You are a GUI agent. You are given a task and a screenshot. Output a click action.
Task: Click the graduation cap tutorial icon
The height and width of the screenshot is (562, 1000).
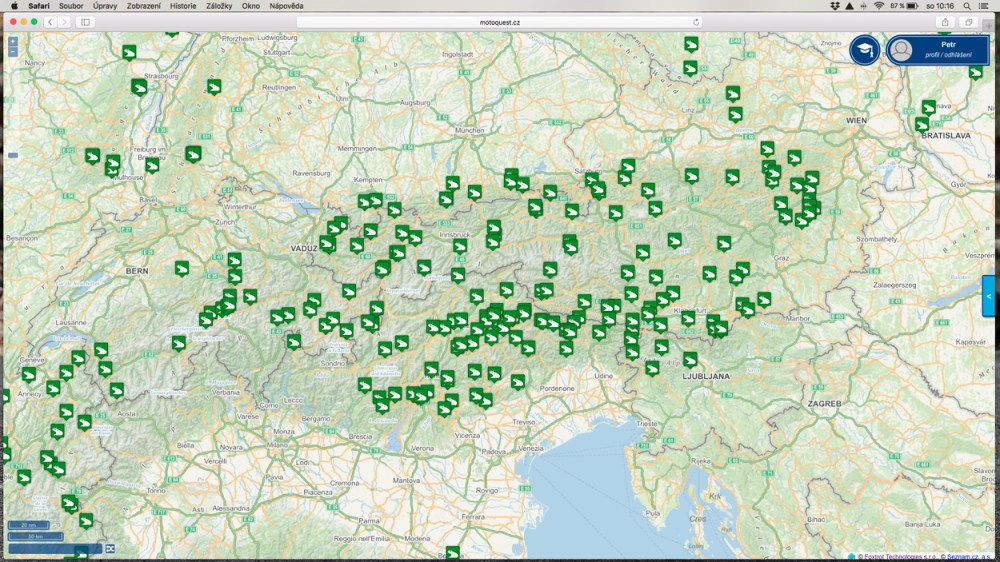point(864,50)
